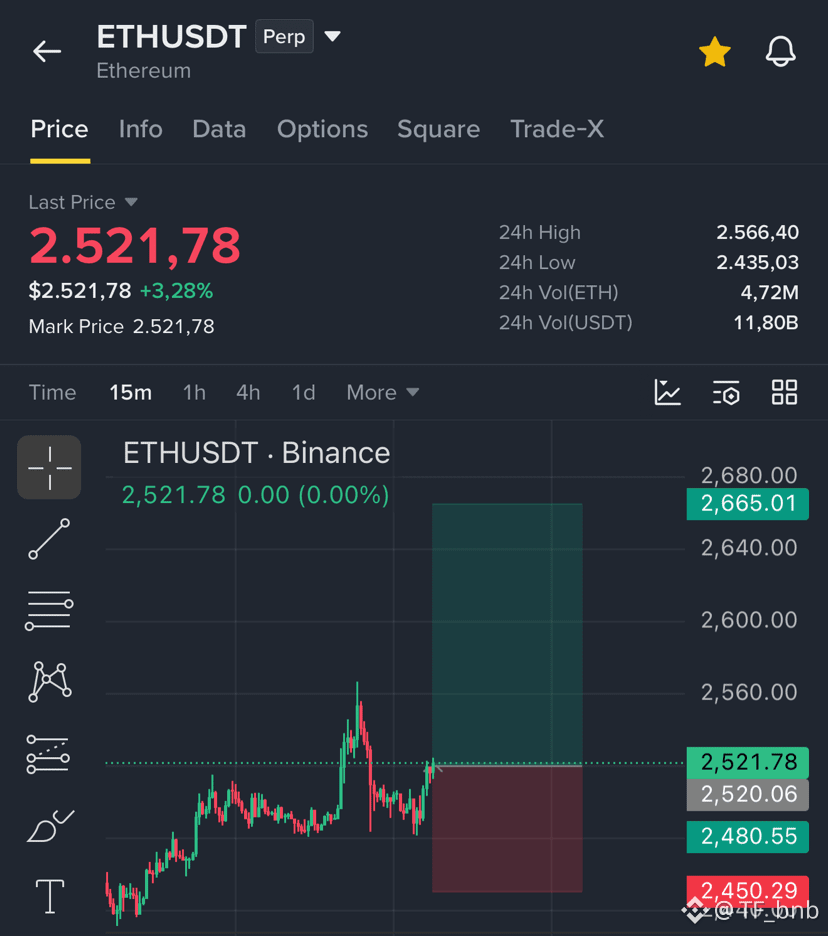Click the large red 2.521,78 price
Image resolution: width=828 pixels, height=936 pixels.
tap(135, 246)
